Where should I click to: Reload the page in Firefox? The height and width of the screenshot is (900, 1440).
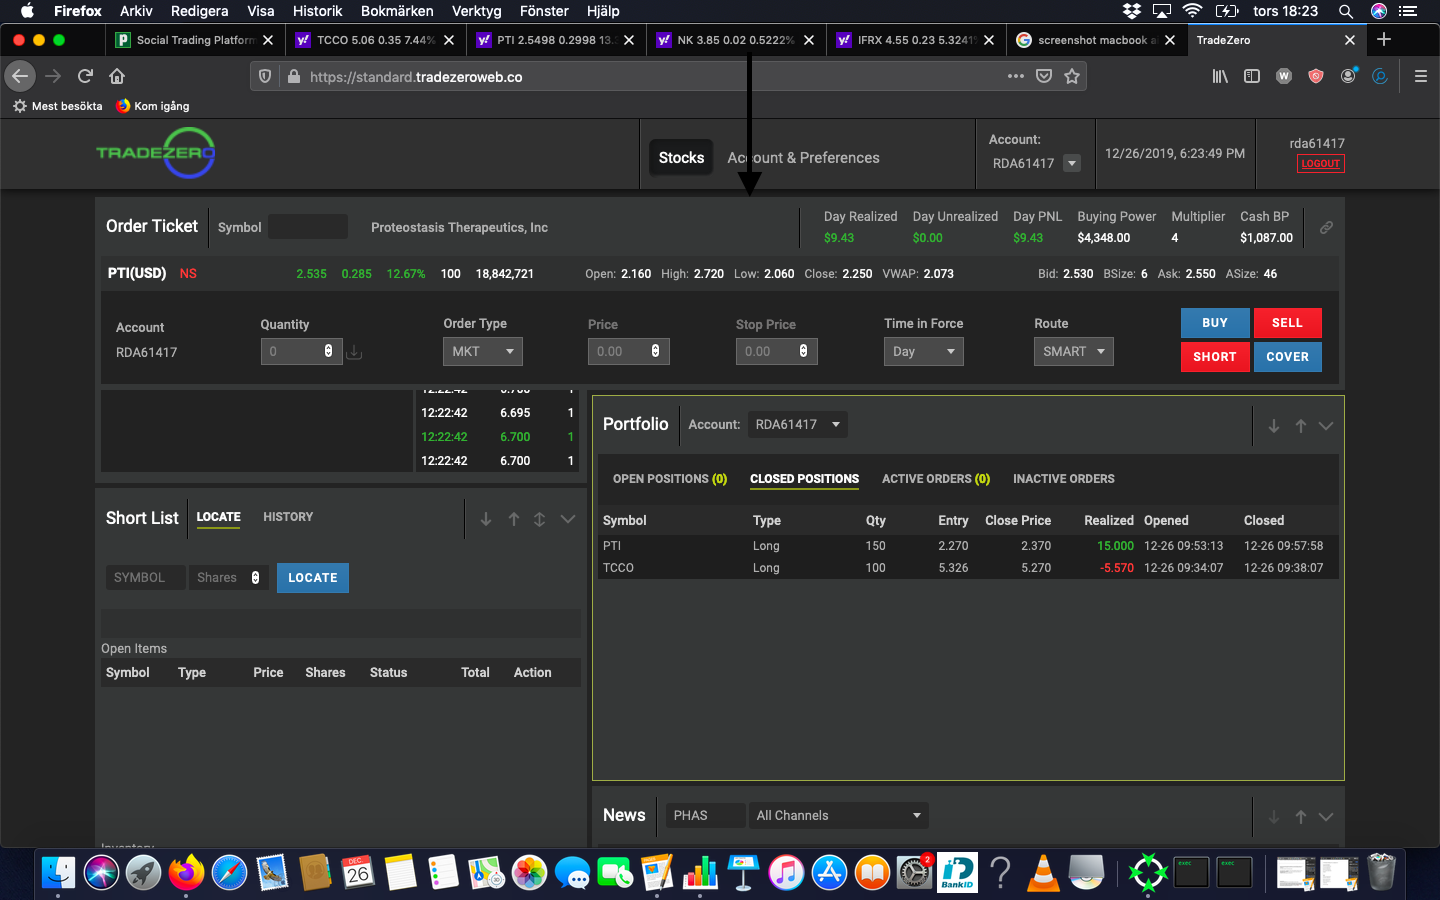85,76
